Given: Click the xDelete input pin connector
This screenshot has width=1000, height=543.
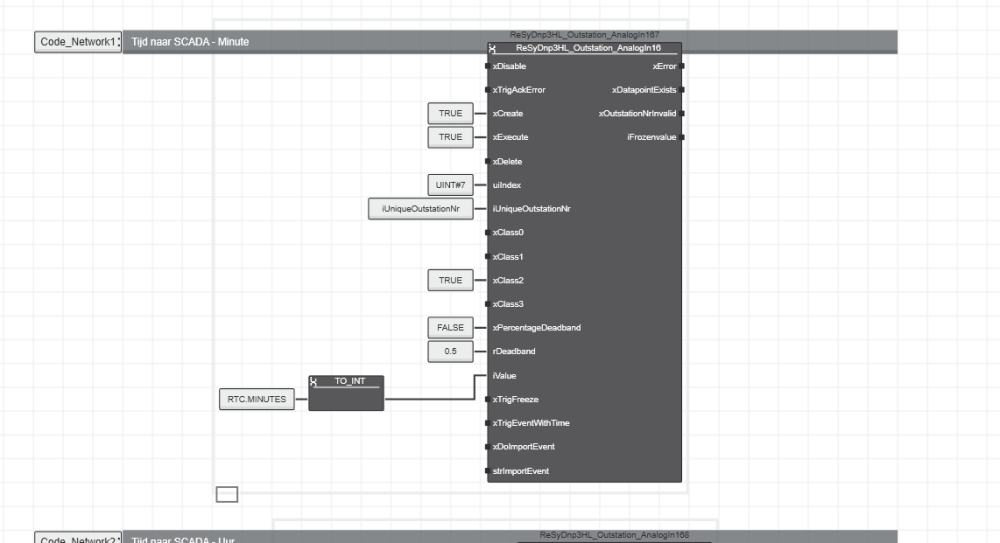Looking at the screenshot, I should [487, 161].
